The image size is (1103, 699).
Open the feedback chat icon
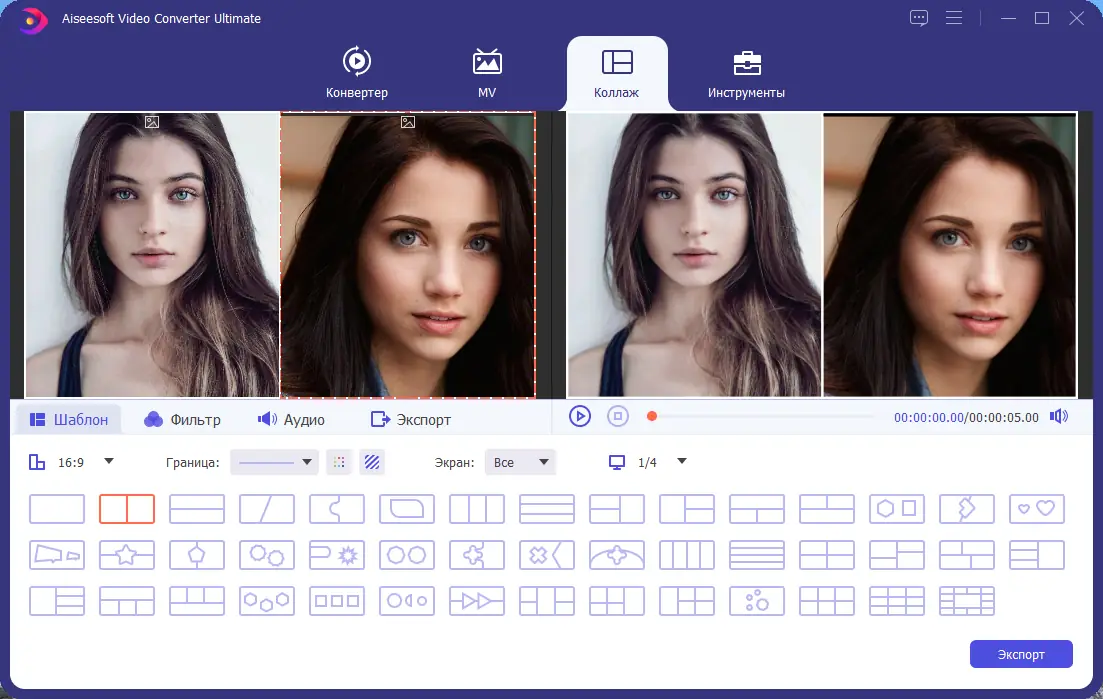pyautogui.click(x=919, y=18)
